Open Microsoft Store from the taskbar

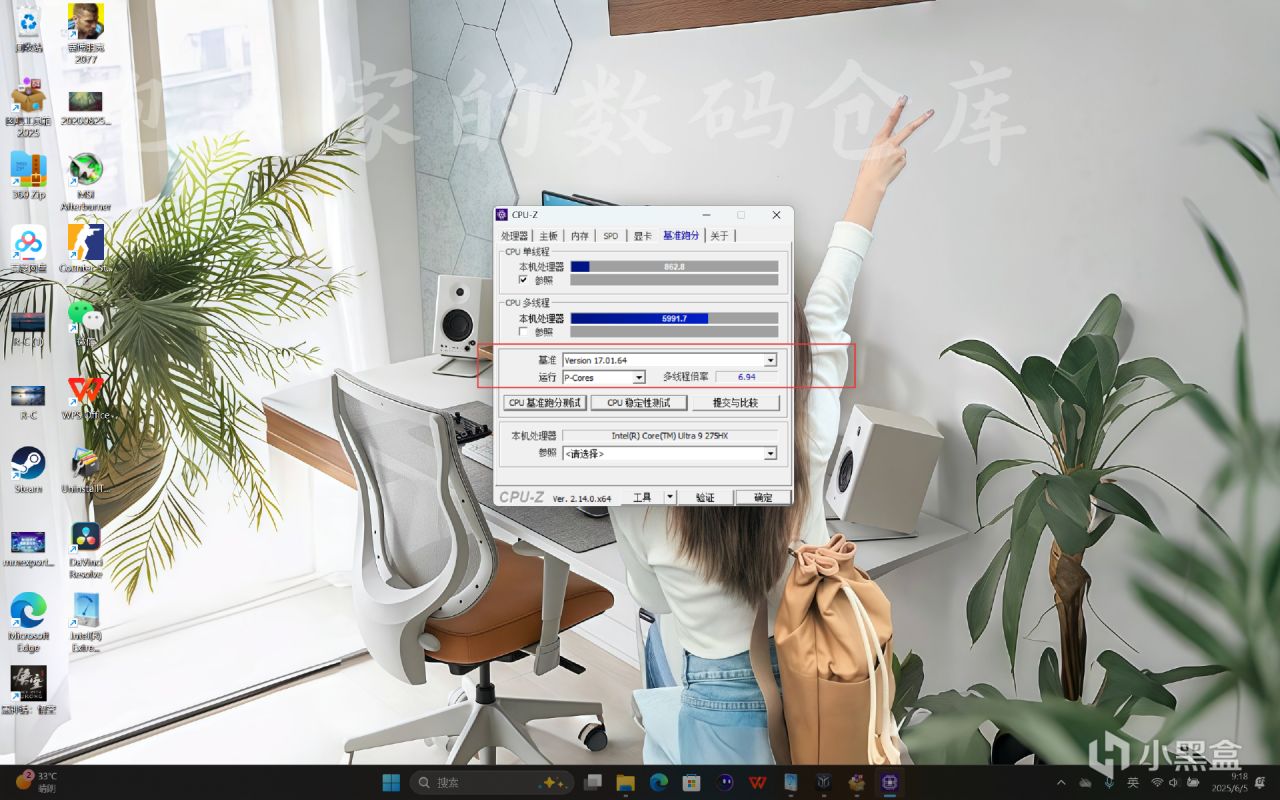click(x=691, y=782)
